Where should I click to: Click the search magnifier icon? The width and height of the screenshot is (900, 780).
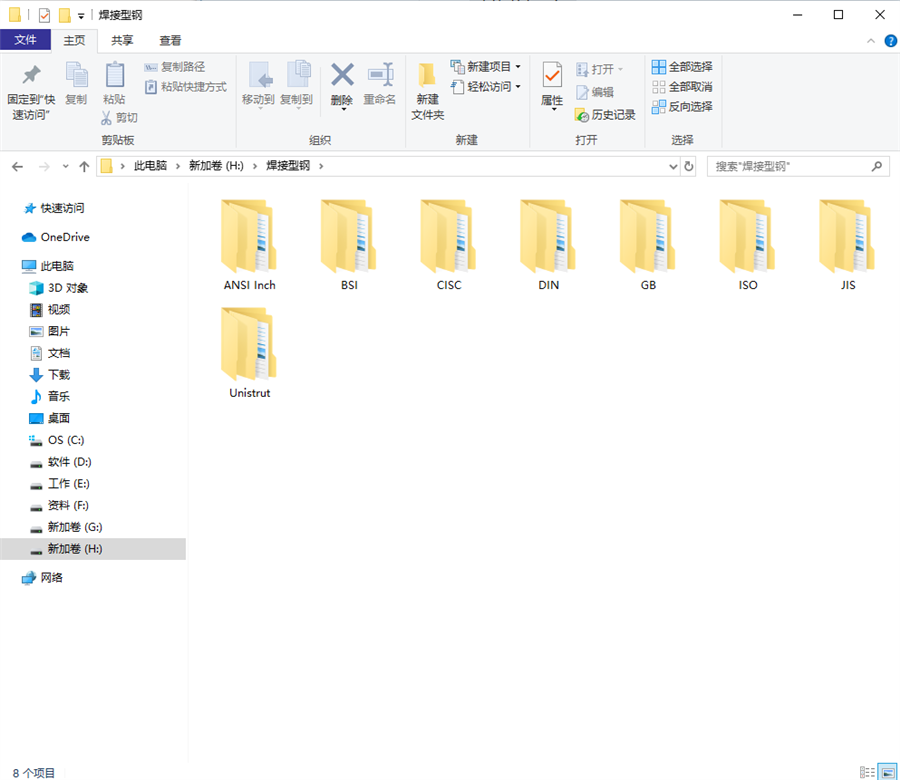(x=876, y=166)
